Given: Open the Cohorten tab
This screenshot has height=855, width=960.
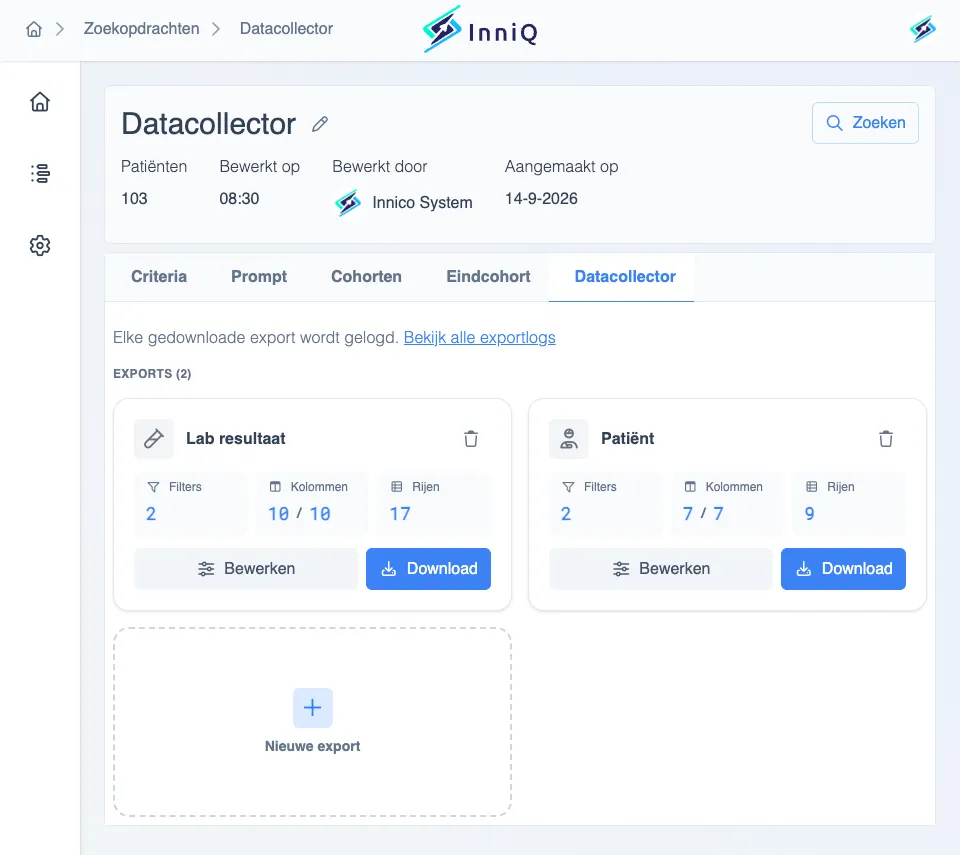Looking at the screenshot, I should [x=366, y=277].
